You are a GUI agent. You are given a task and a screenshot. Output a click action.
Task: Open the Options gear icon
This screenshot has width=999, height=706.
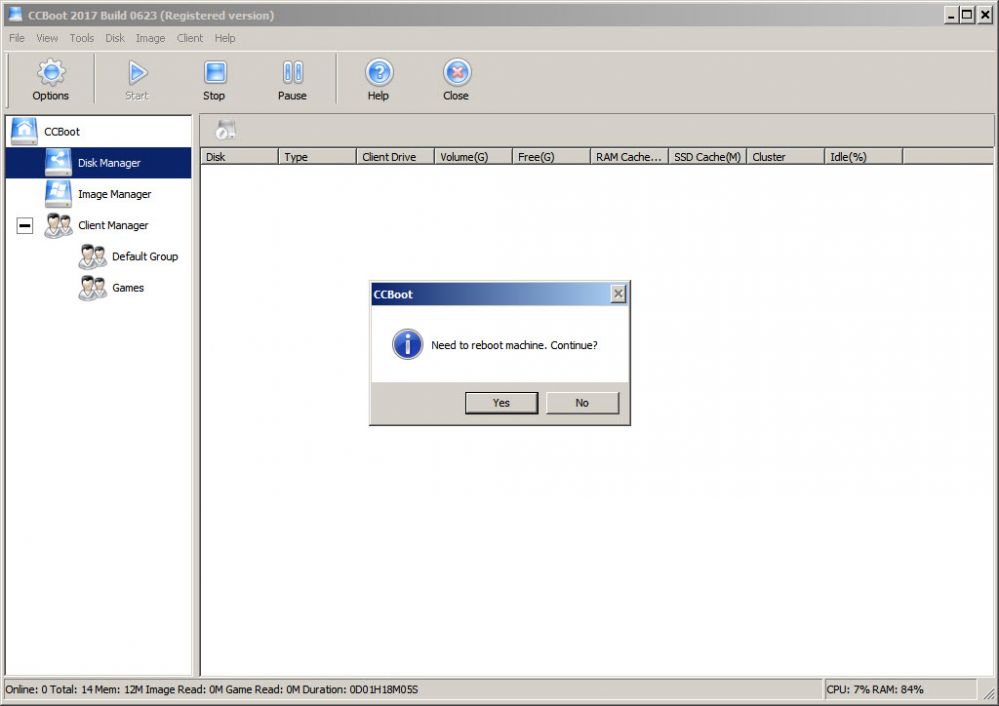(x=51, y=73)
